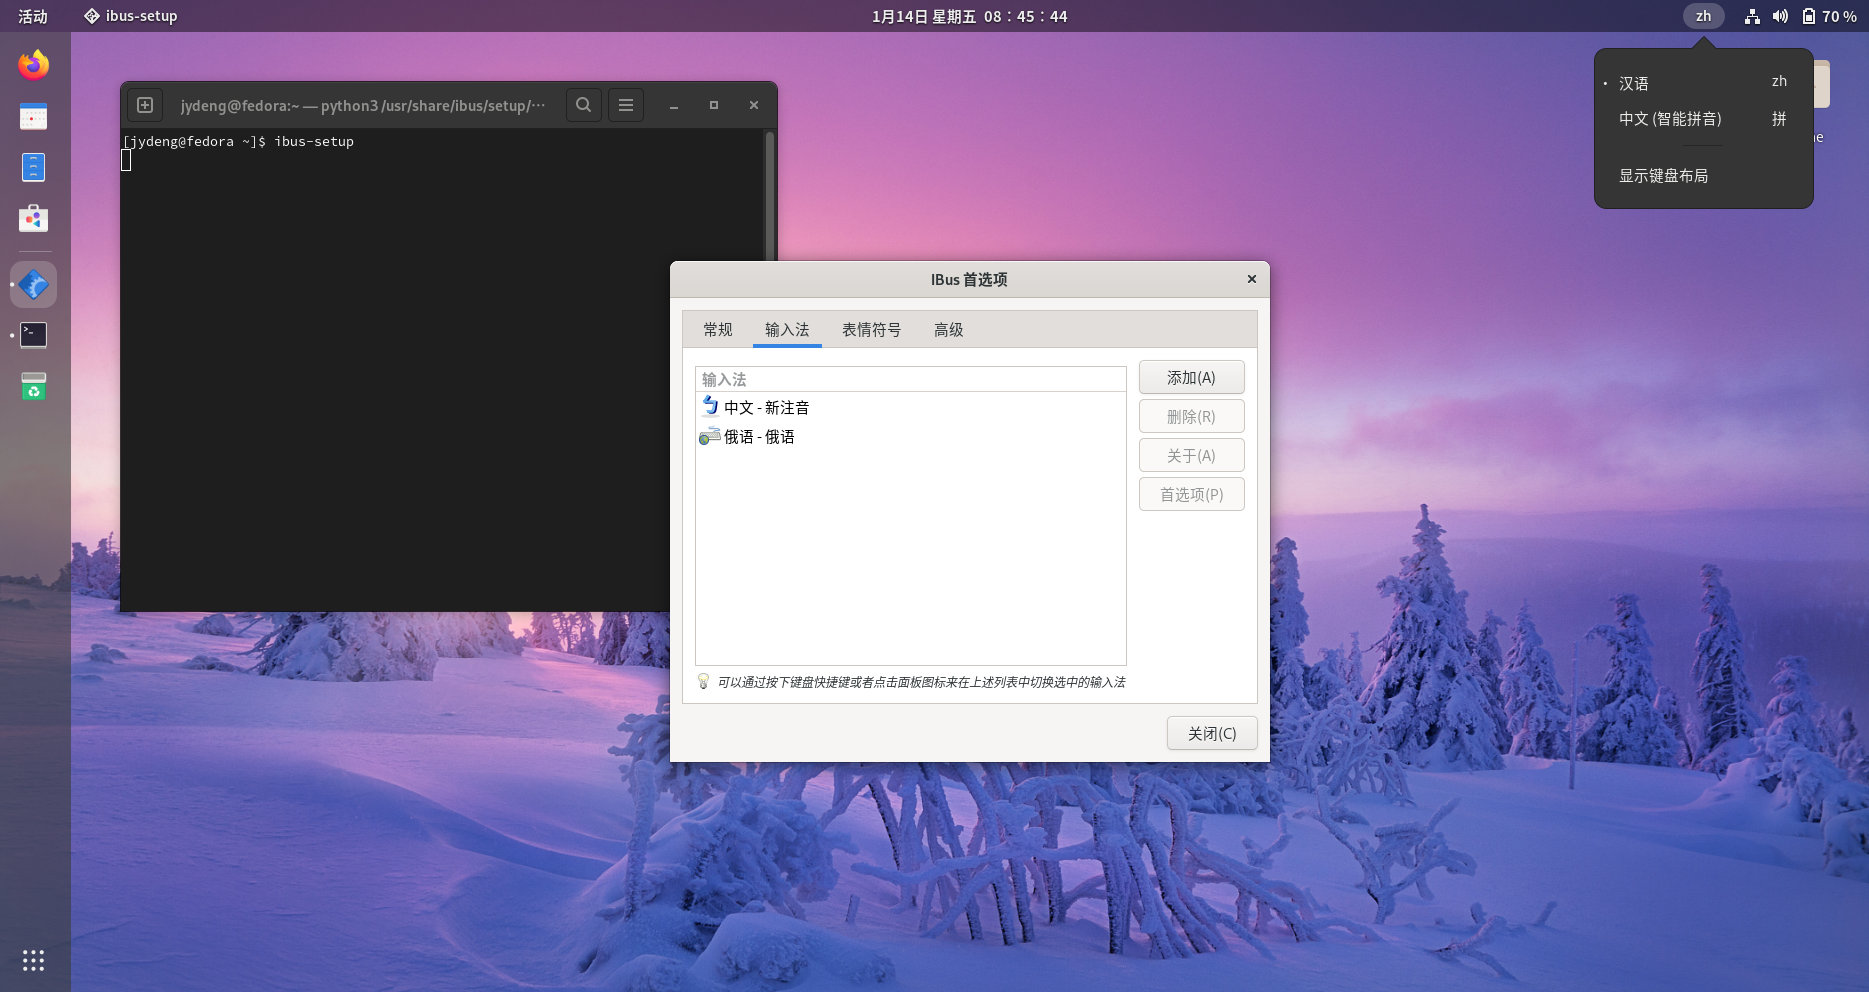
Task: Open the Show Applications grid
Action: point(33,959)
